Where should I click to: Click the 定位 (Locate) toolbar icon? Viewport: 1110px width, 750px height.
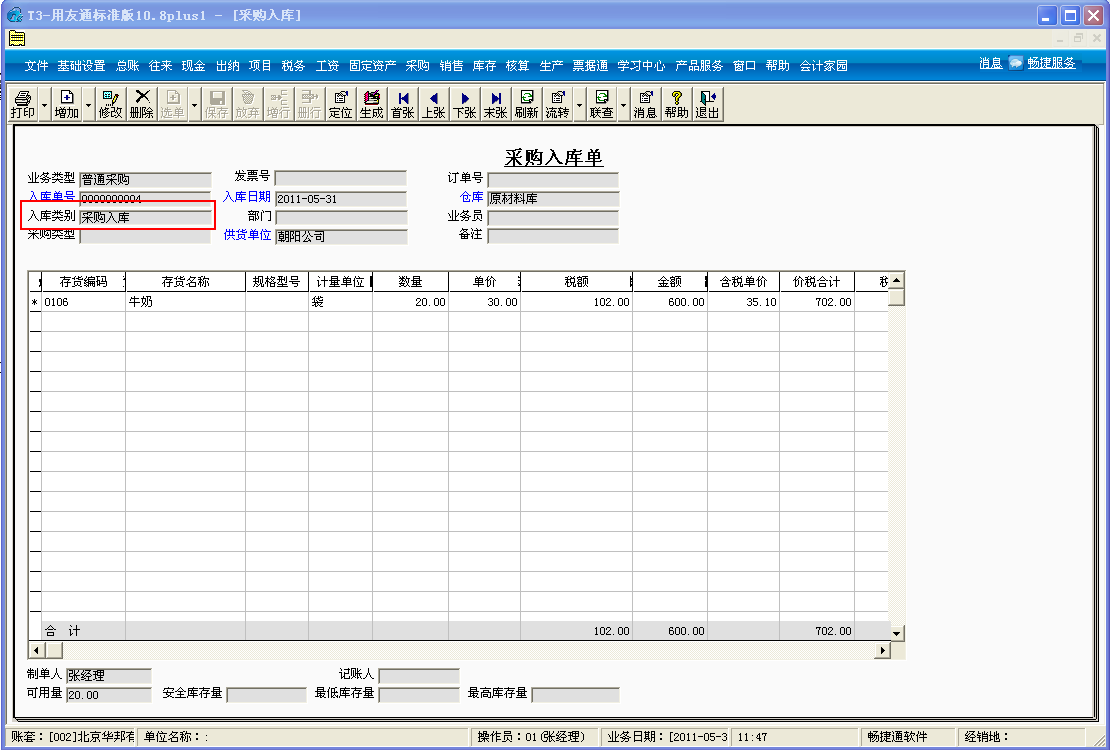[340, 104]
